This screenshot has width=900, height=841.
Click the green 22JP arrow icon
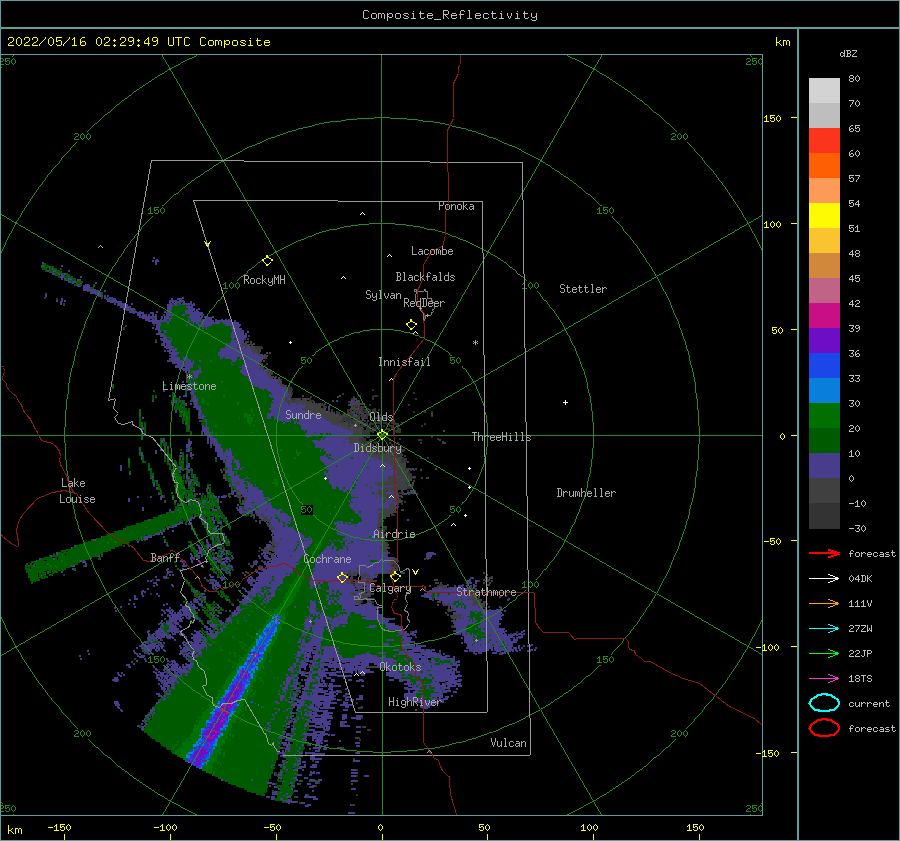(x=824, y=653)
